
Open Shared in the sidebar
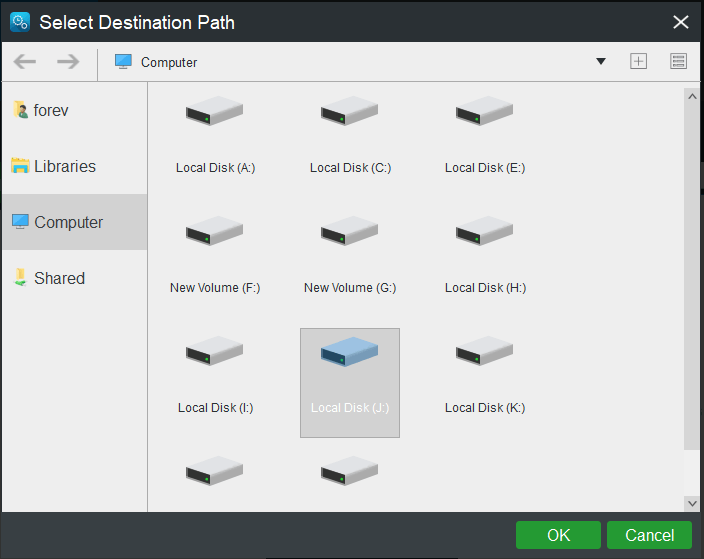74,278
